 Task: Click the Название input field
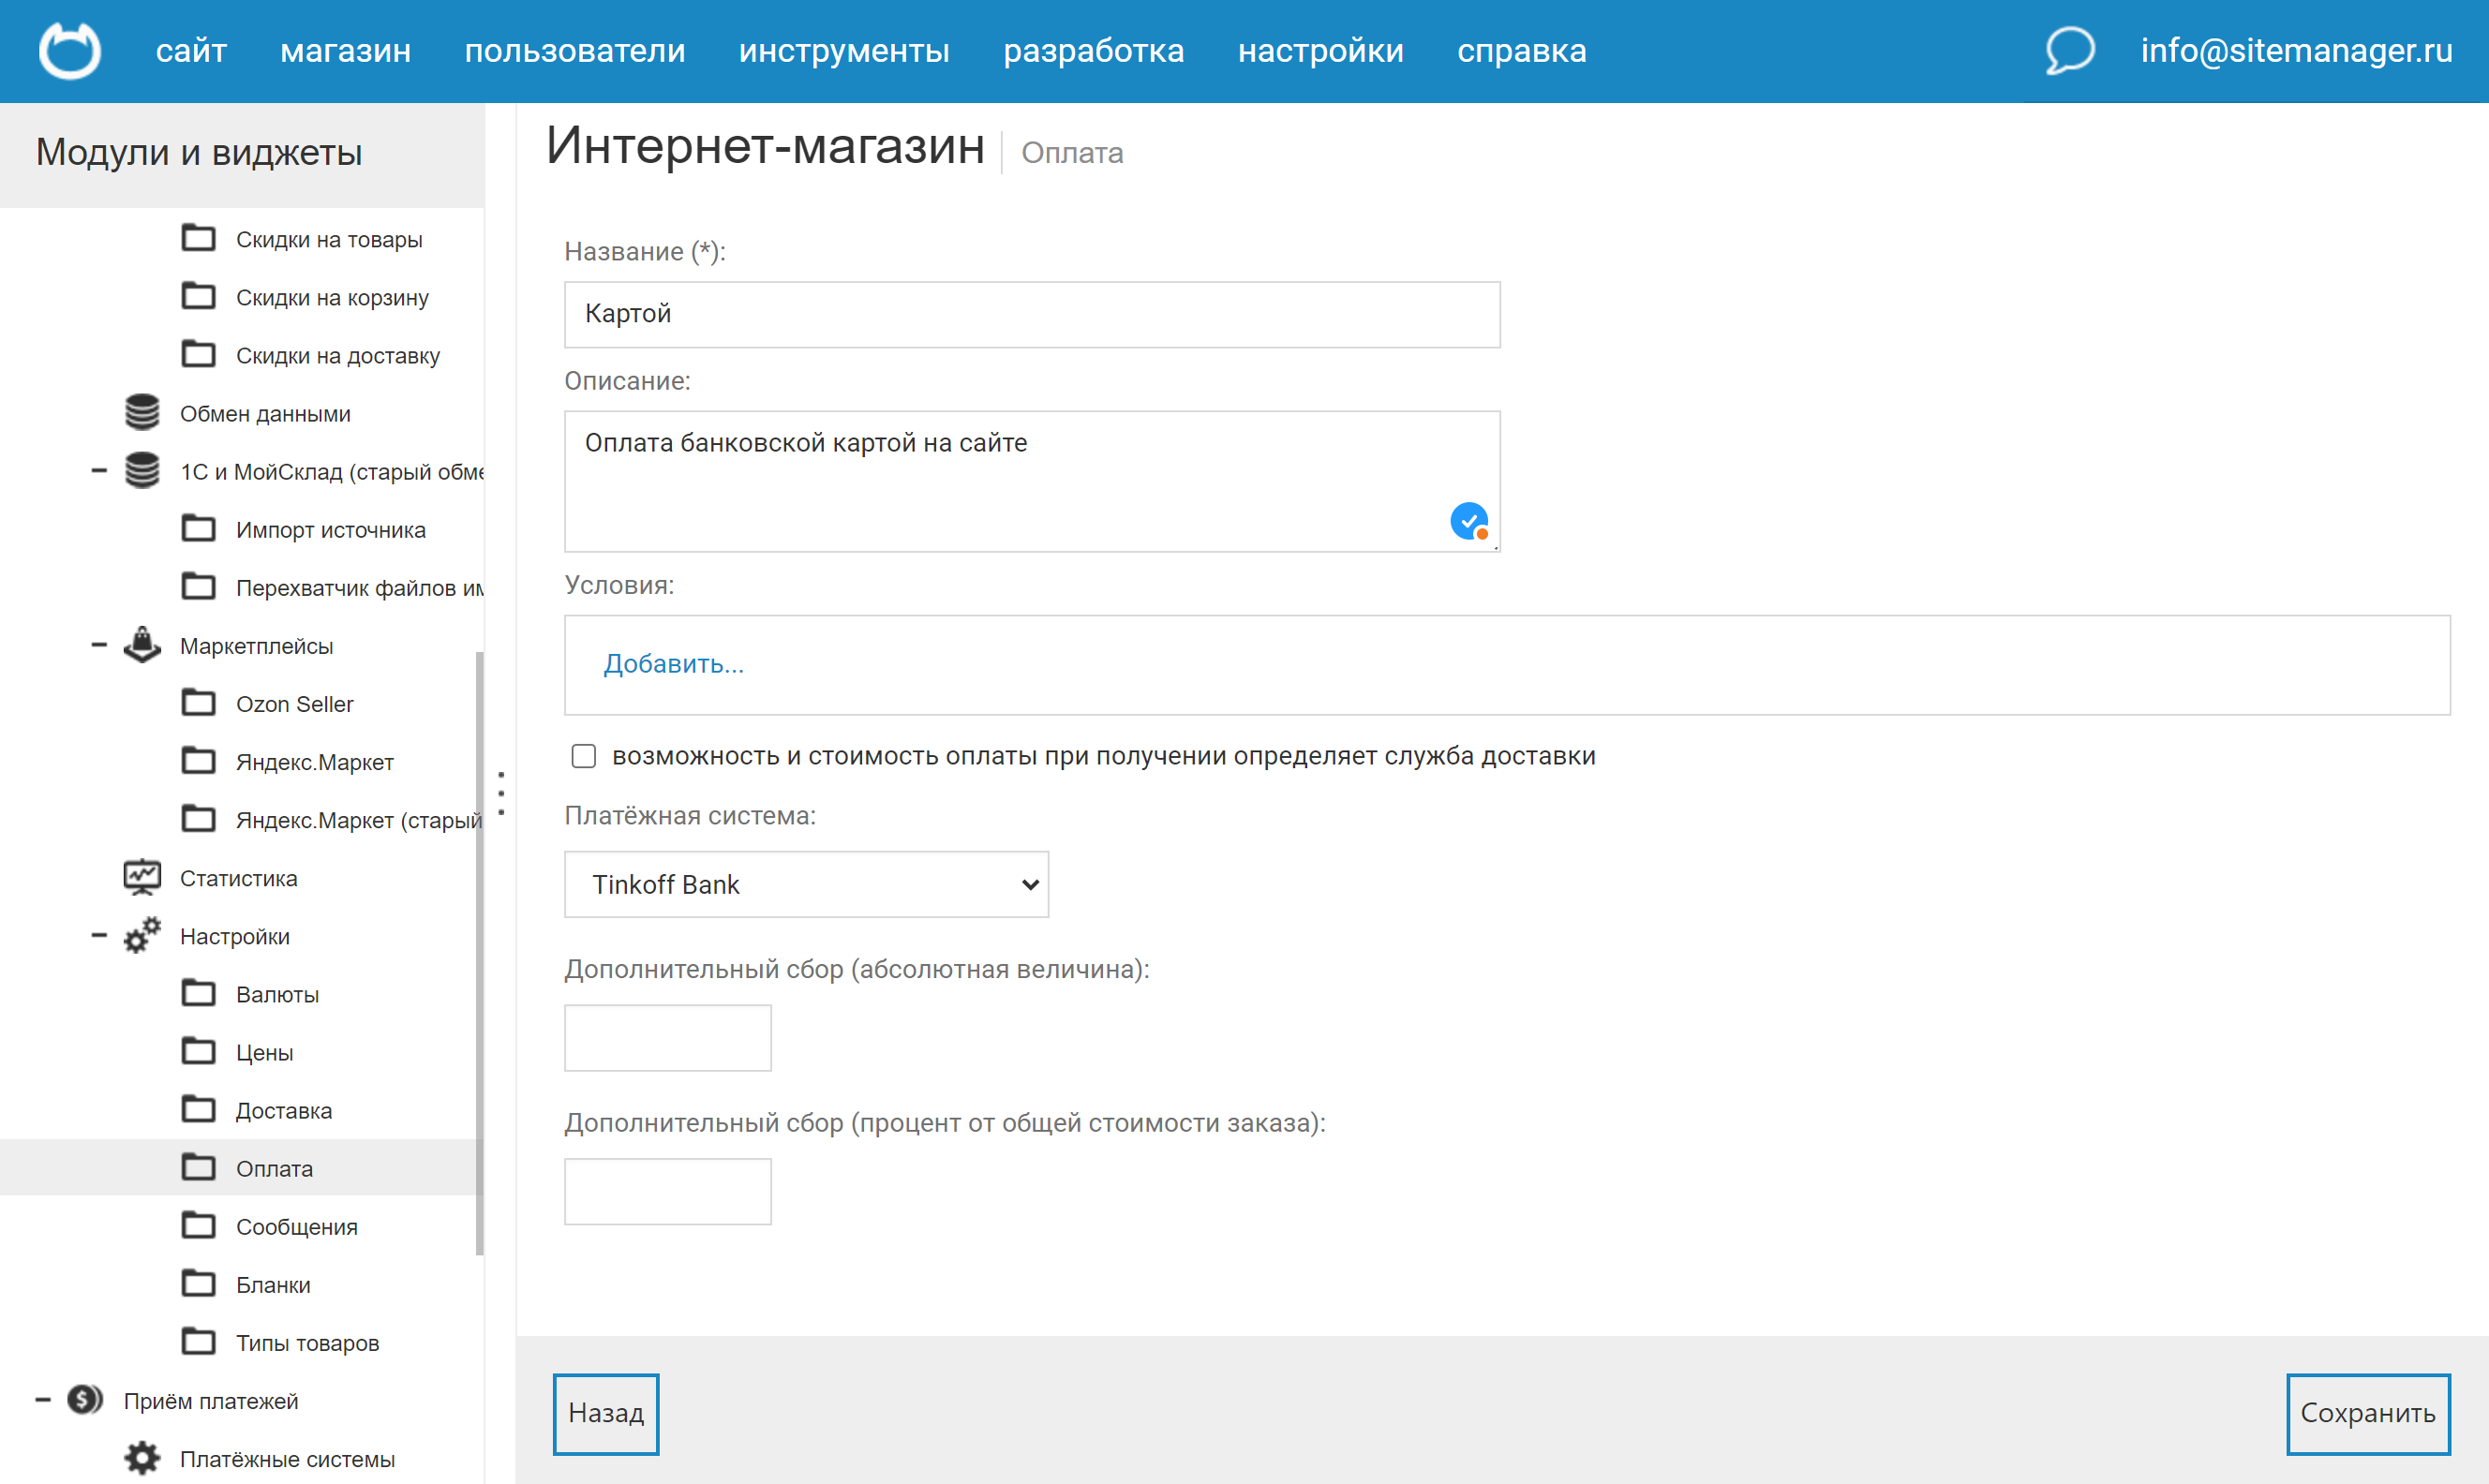[1031, 314]
